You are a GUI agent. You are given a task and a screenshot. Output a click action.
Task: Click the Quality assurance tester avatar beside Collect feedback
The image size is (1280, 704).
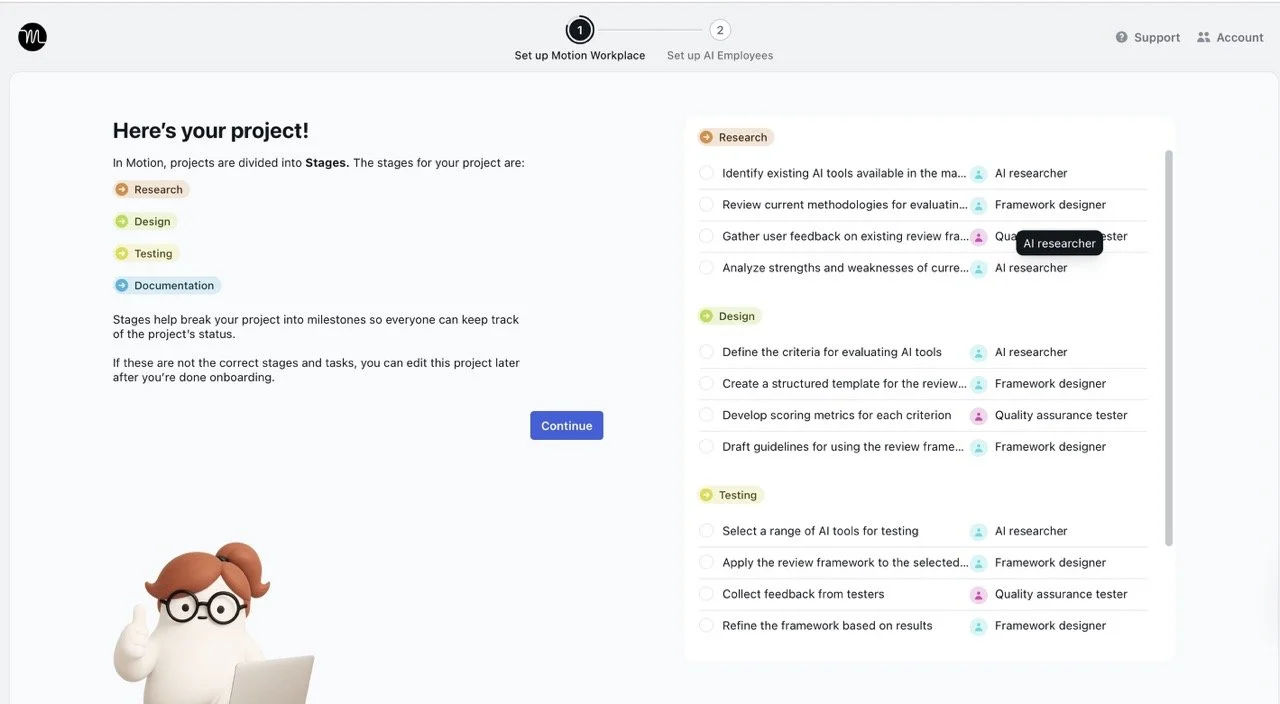pos(978,594)
